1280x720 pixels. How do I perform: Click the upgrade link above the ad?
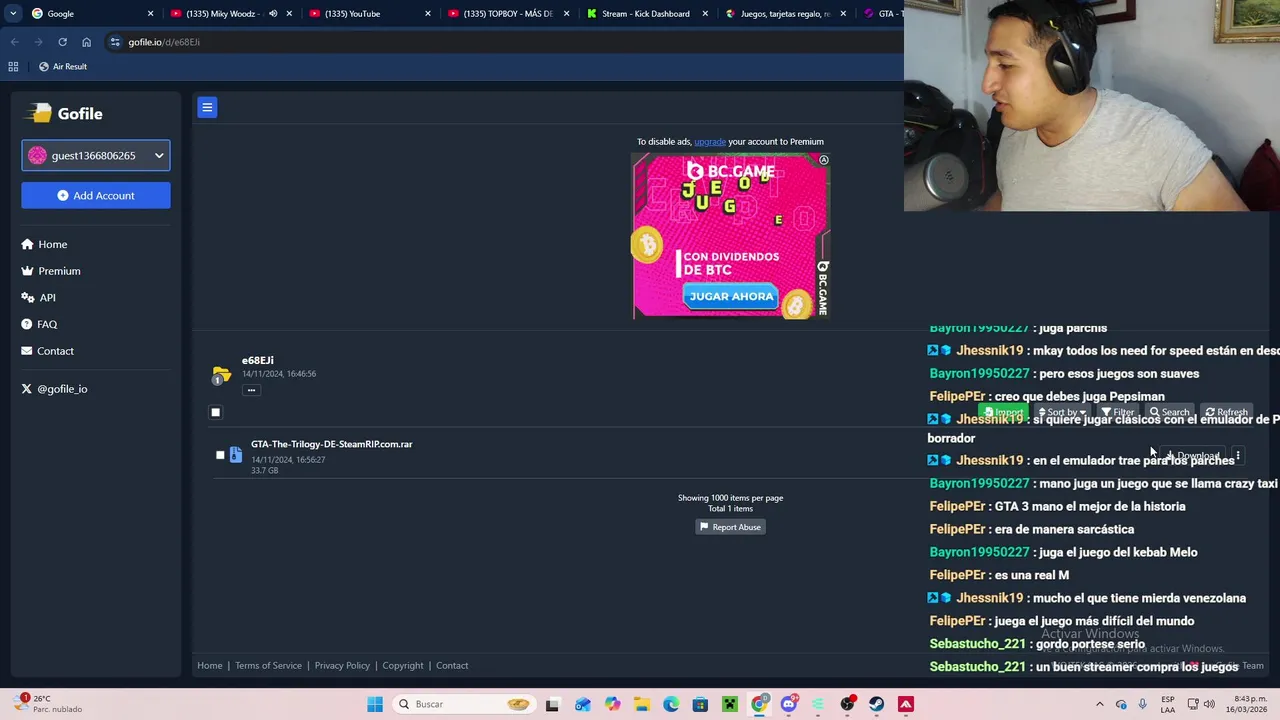pyautogui.click(x=710, y=141)
